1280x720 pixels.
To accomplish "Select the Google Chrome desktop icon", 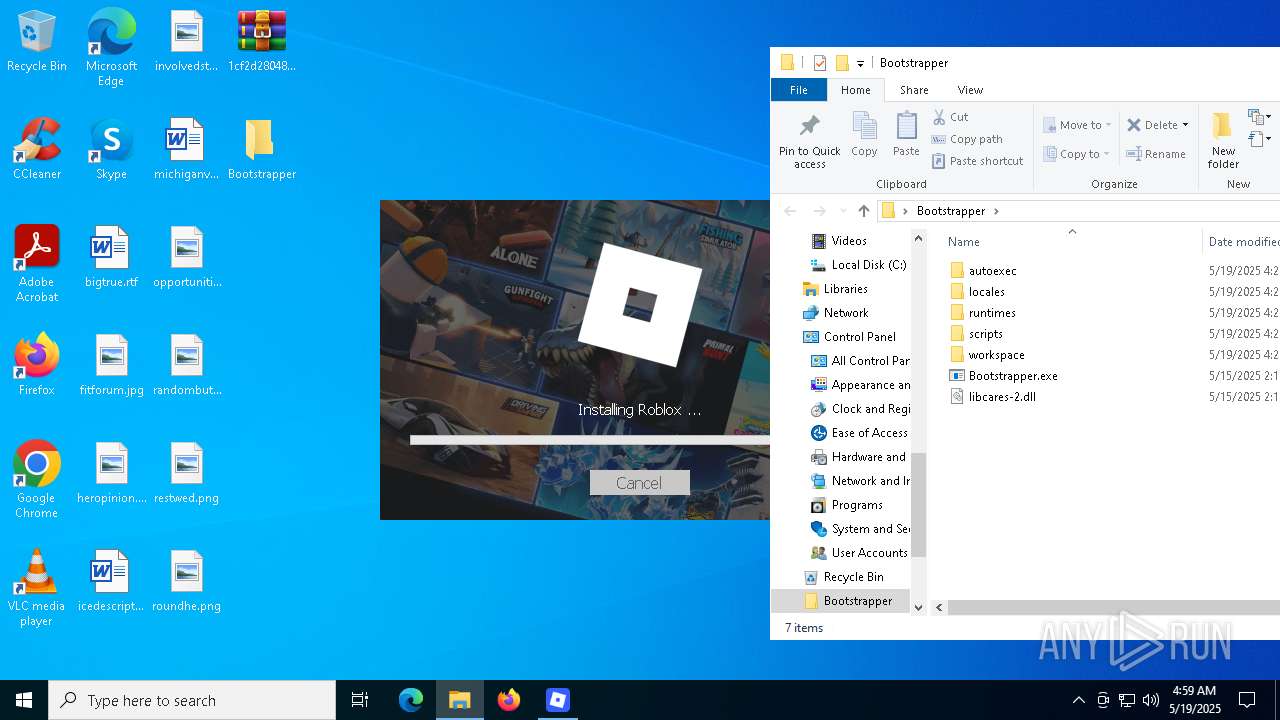I will (x=37, y=480).
